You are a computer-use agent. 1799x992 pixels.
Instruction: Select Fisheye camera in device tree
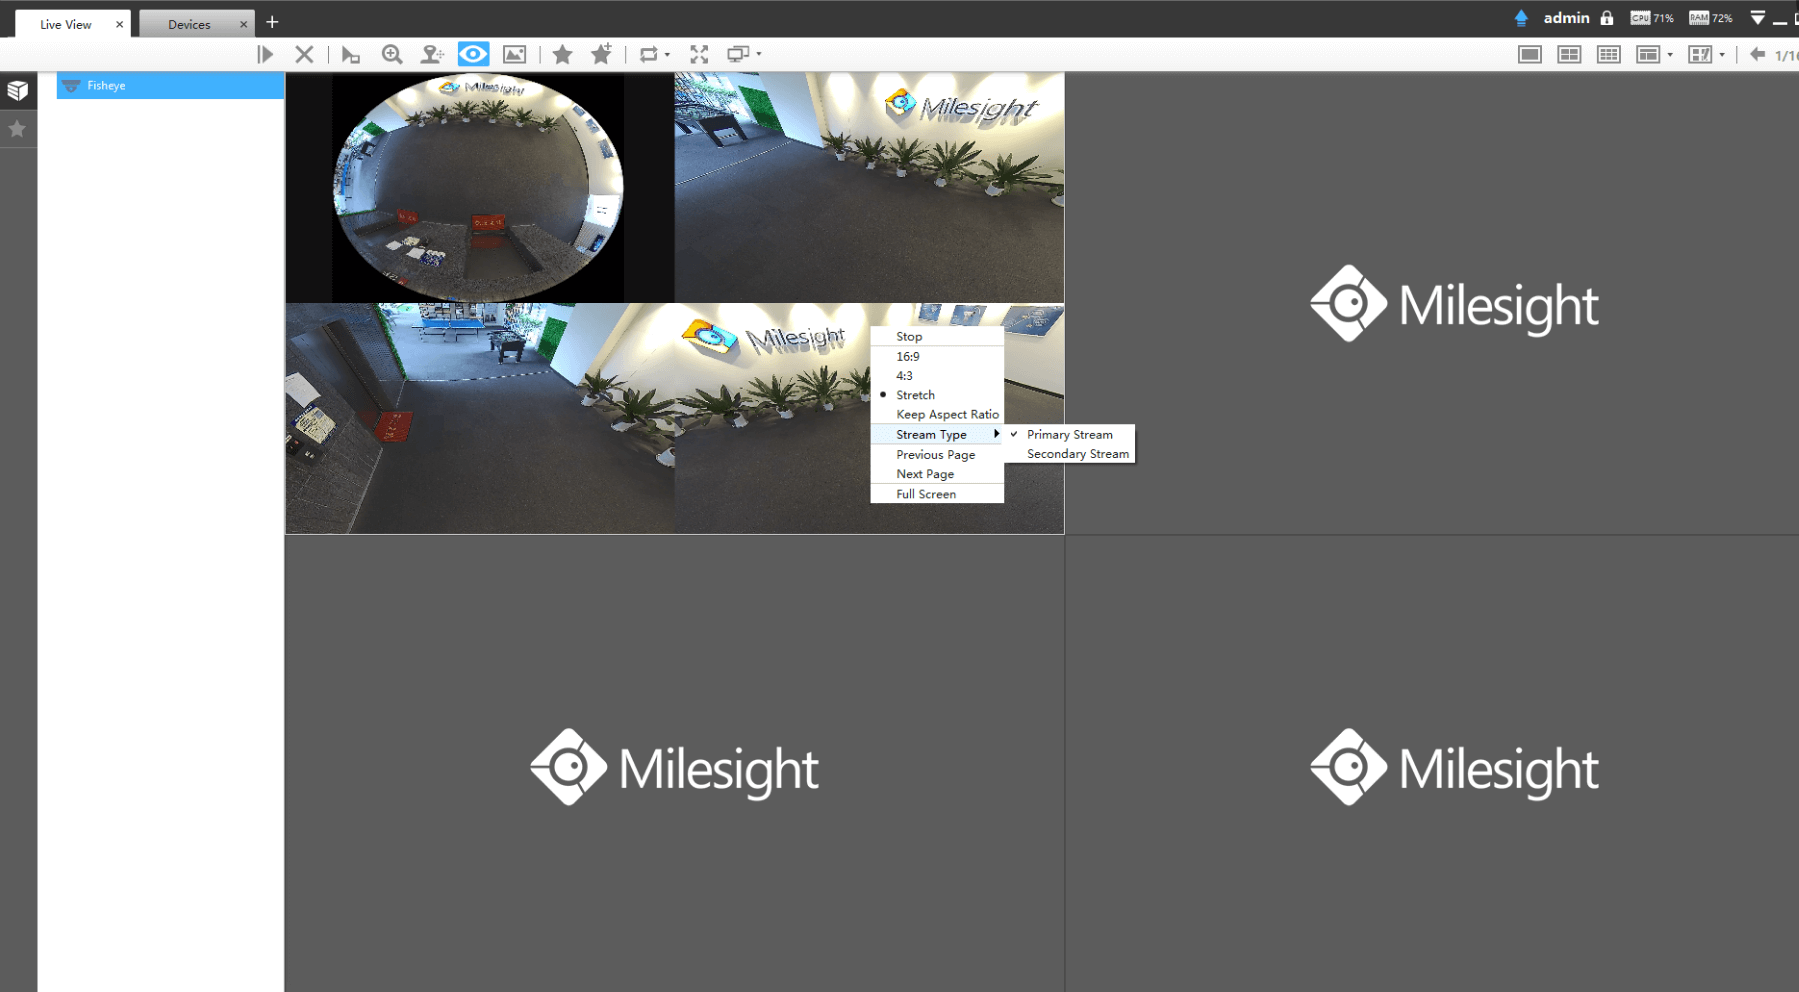[x=170, y=86]
